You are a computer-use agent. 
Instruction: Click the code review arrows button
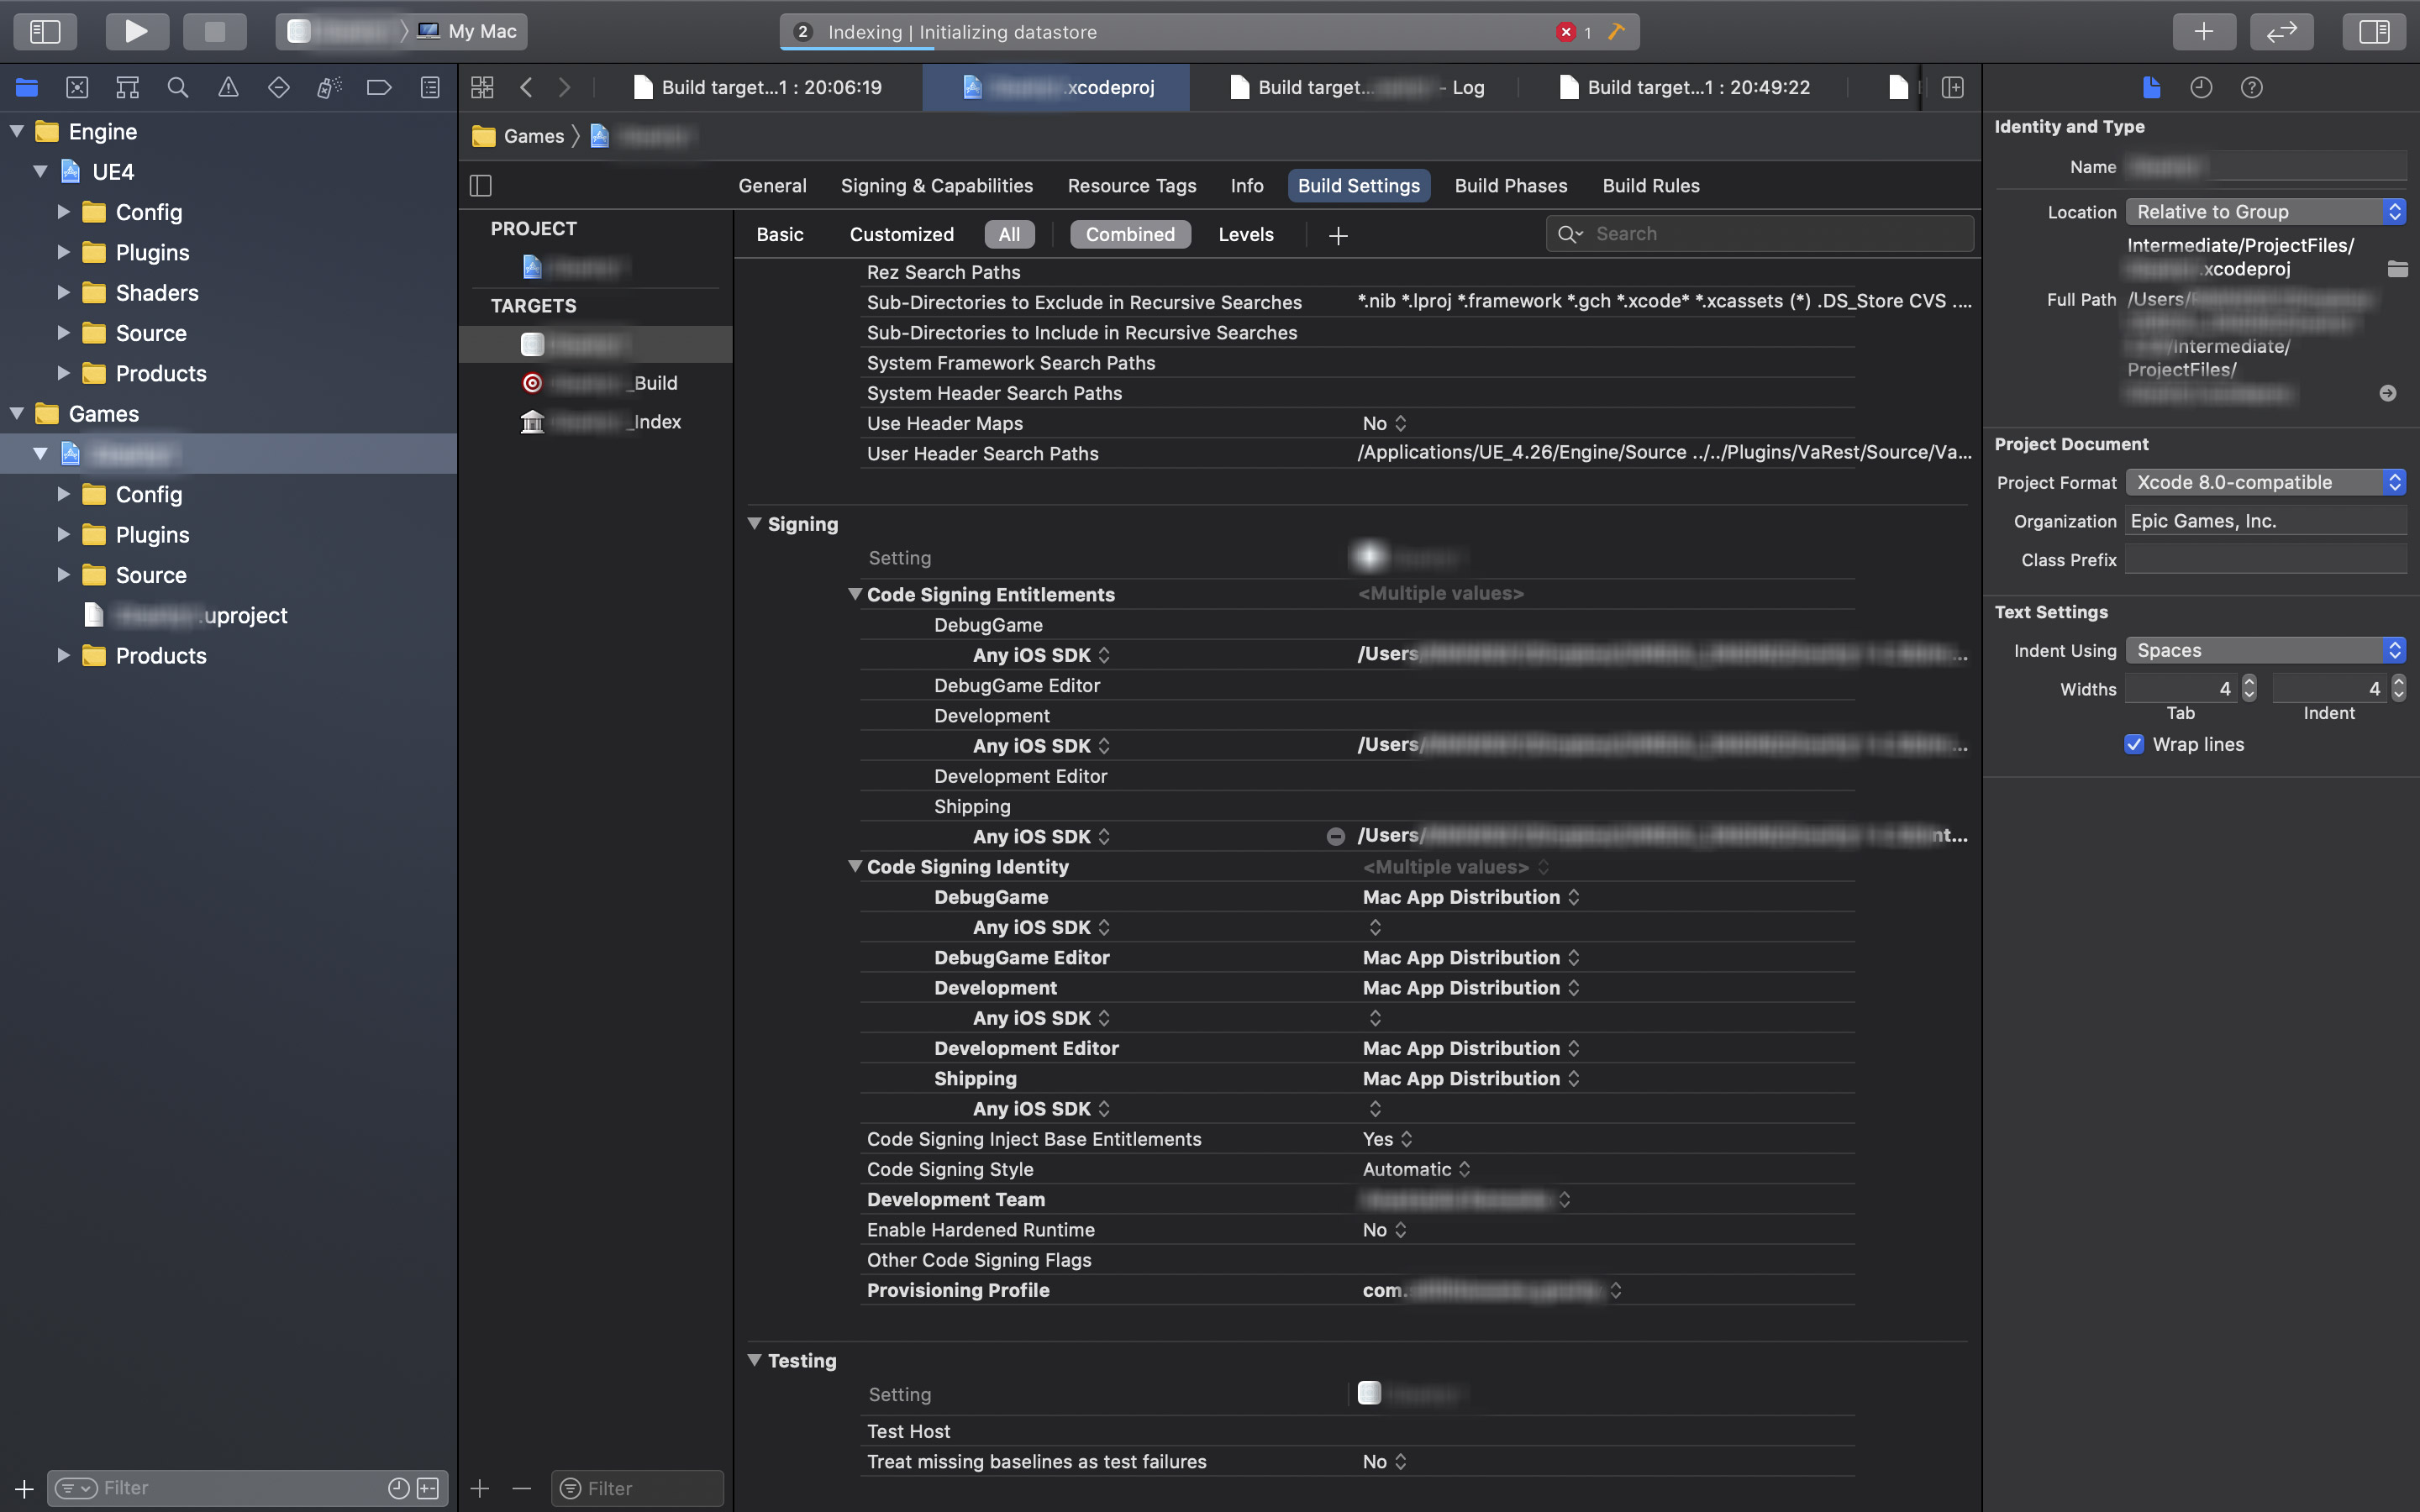pos(2281,31)
